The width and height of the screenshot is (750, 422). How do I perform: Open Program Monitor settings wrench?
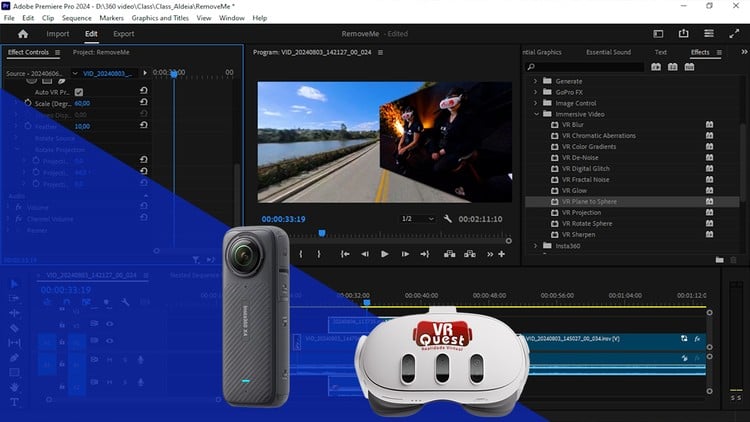pos(448,219)
